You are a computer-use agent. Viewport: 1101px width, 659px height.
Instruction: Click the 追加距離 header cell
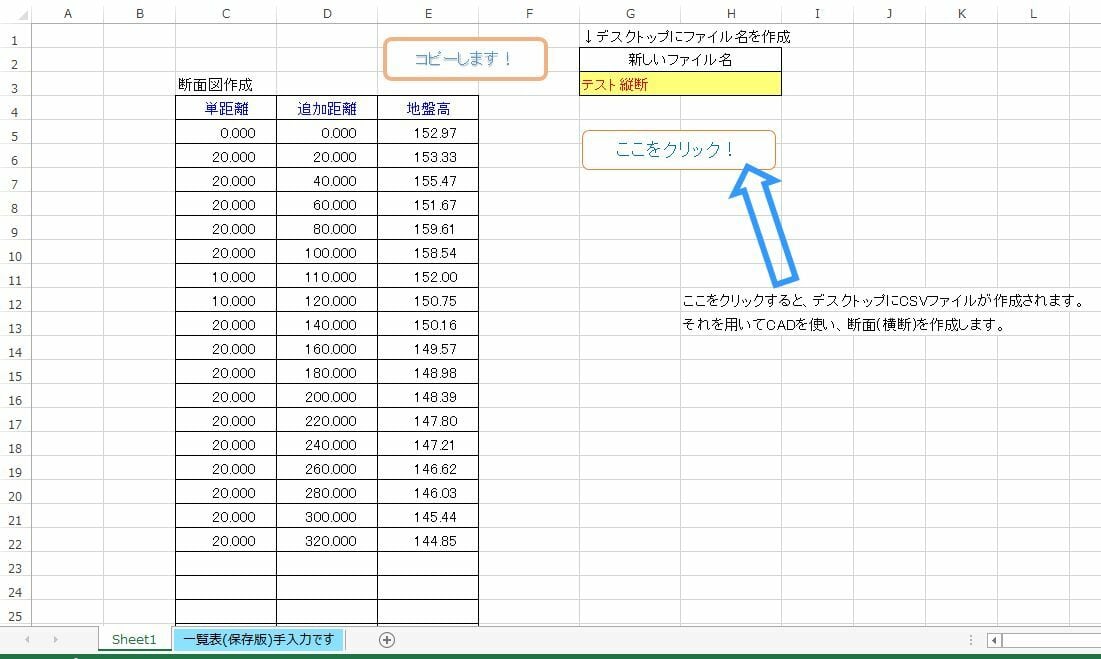[x=327, y=108]
